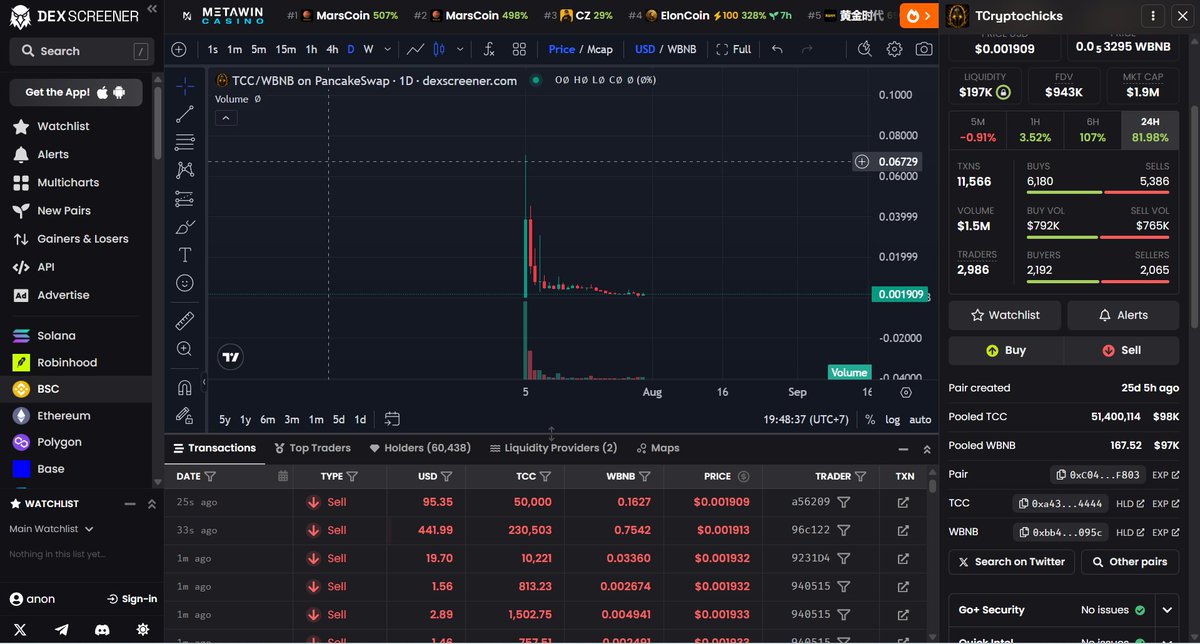Switch to the Top Traders tab

[311, 448]
